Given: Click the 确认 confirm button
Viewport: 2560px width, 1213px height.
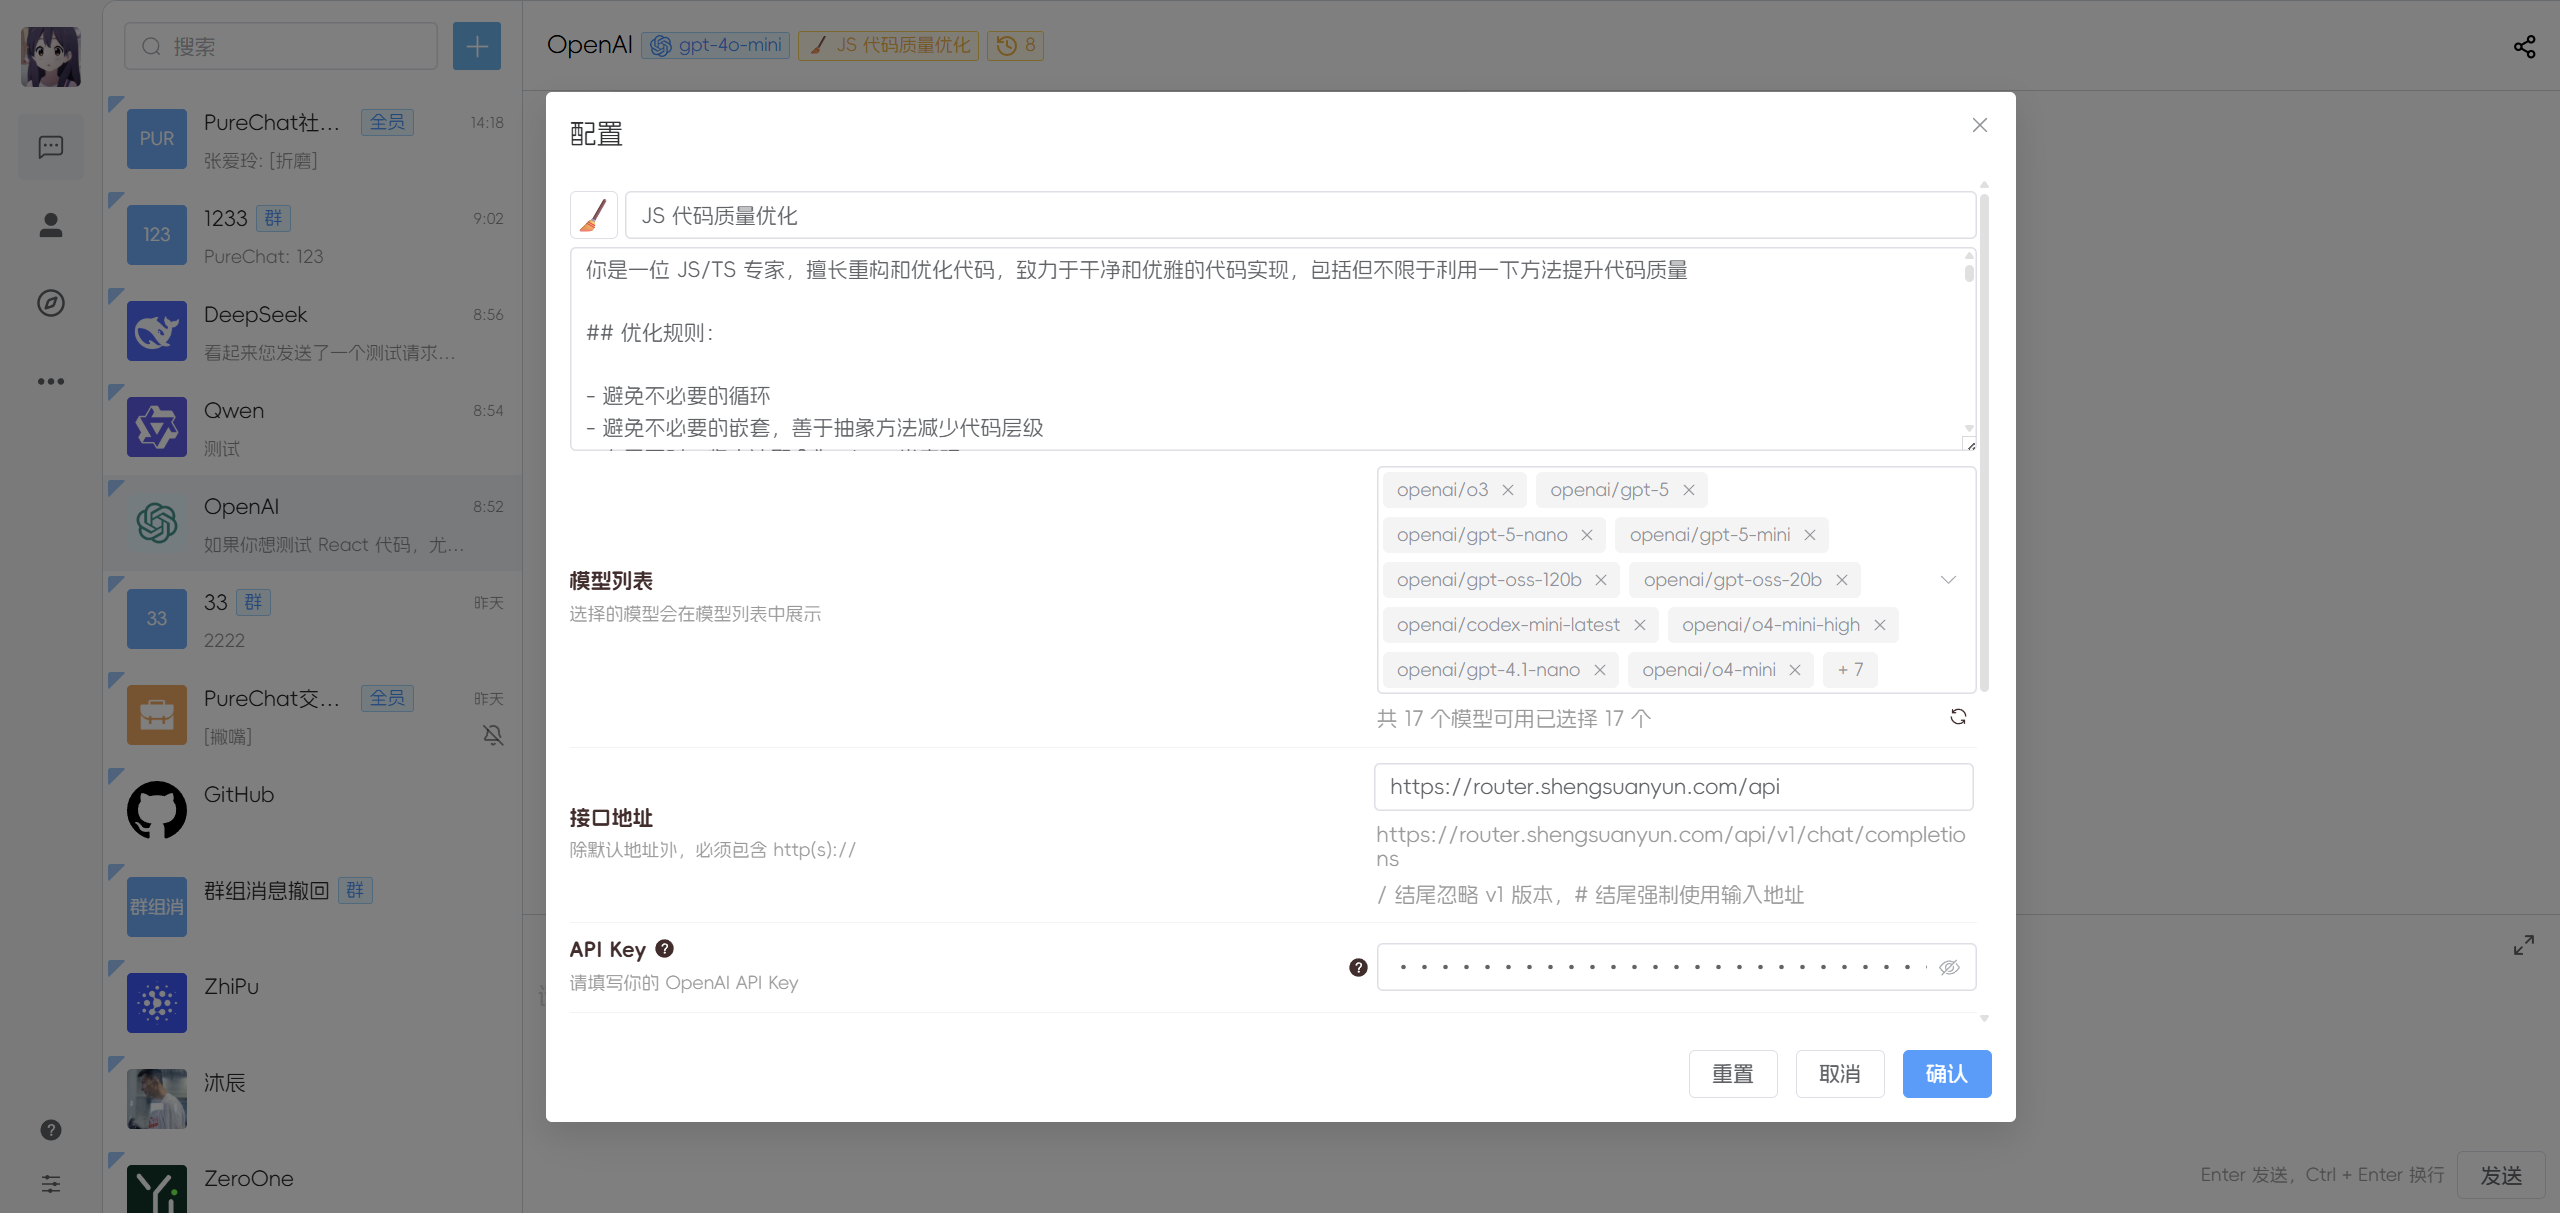Looking at the screenshot, I should coord(1946,1074).
